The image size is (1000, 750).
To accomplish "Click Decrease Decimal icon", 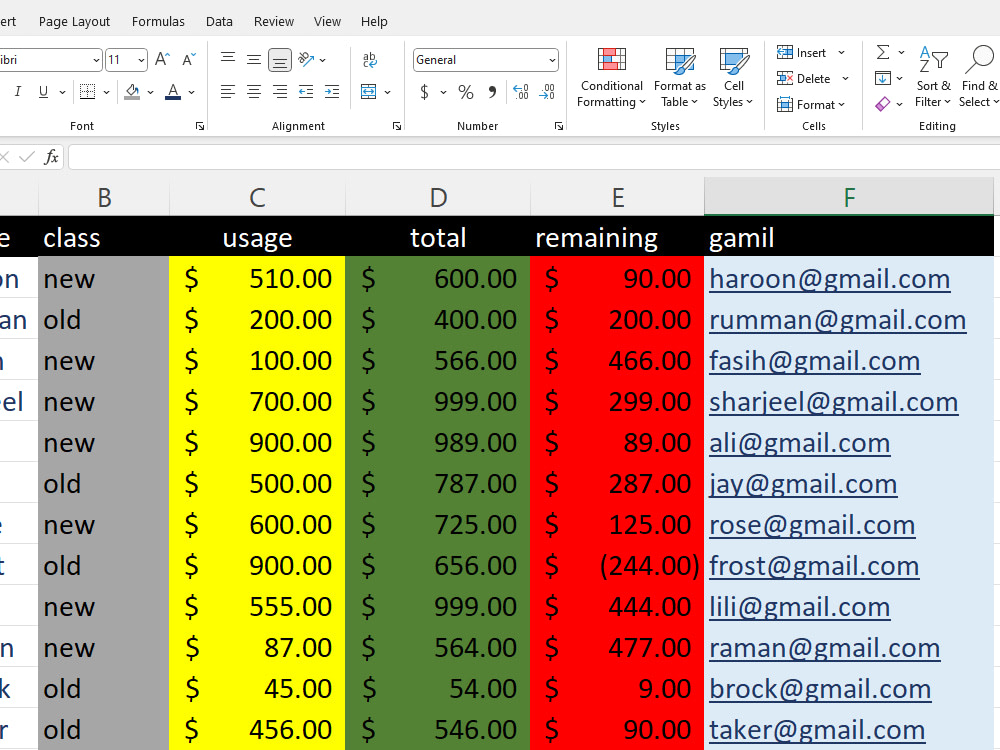I will (547, 92).
